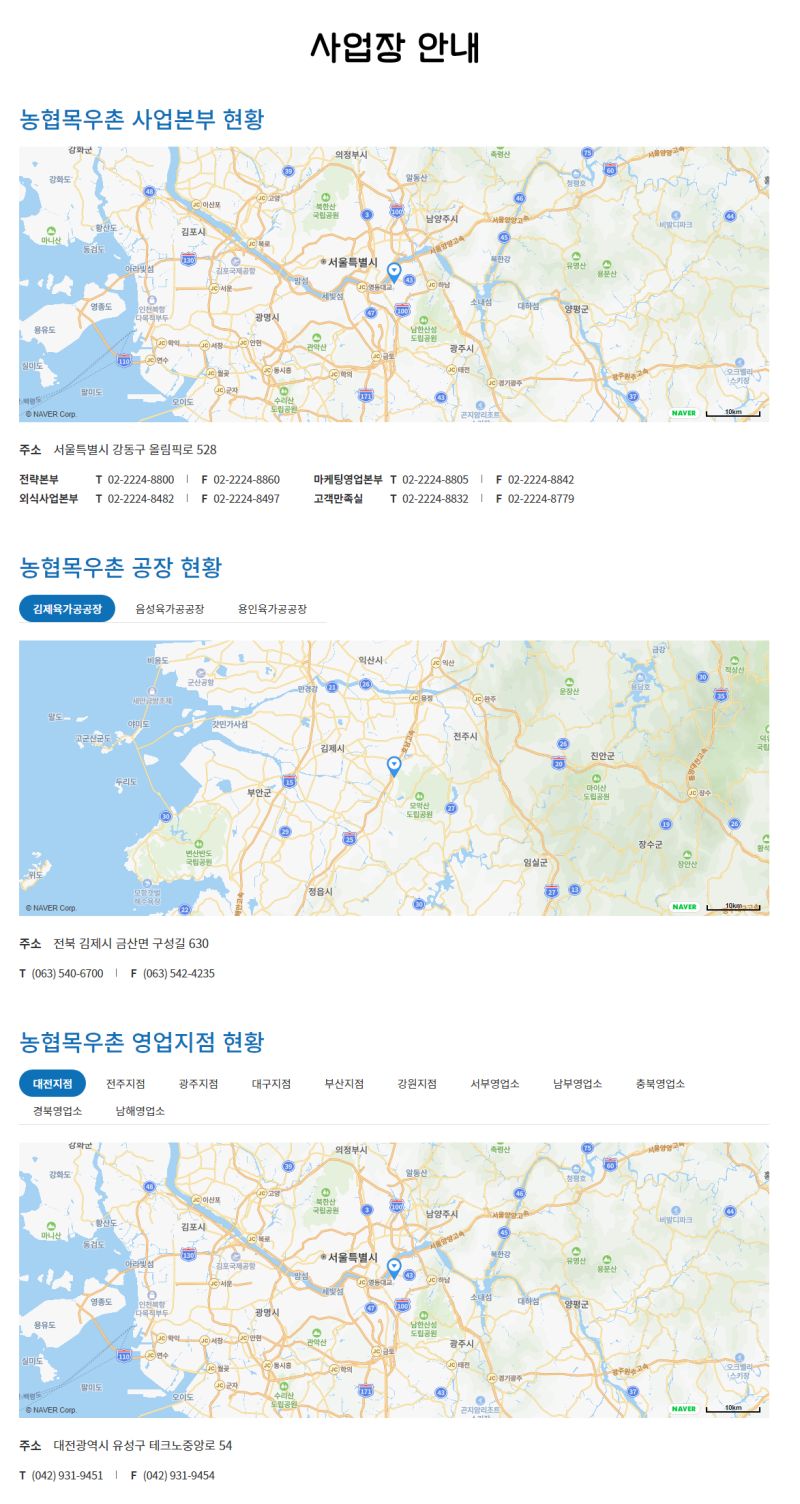Show the 광주지점 branch location
This screenshot has height=1504, width=800.
coord(199,1083)
